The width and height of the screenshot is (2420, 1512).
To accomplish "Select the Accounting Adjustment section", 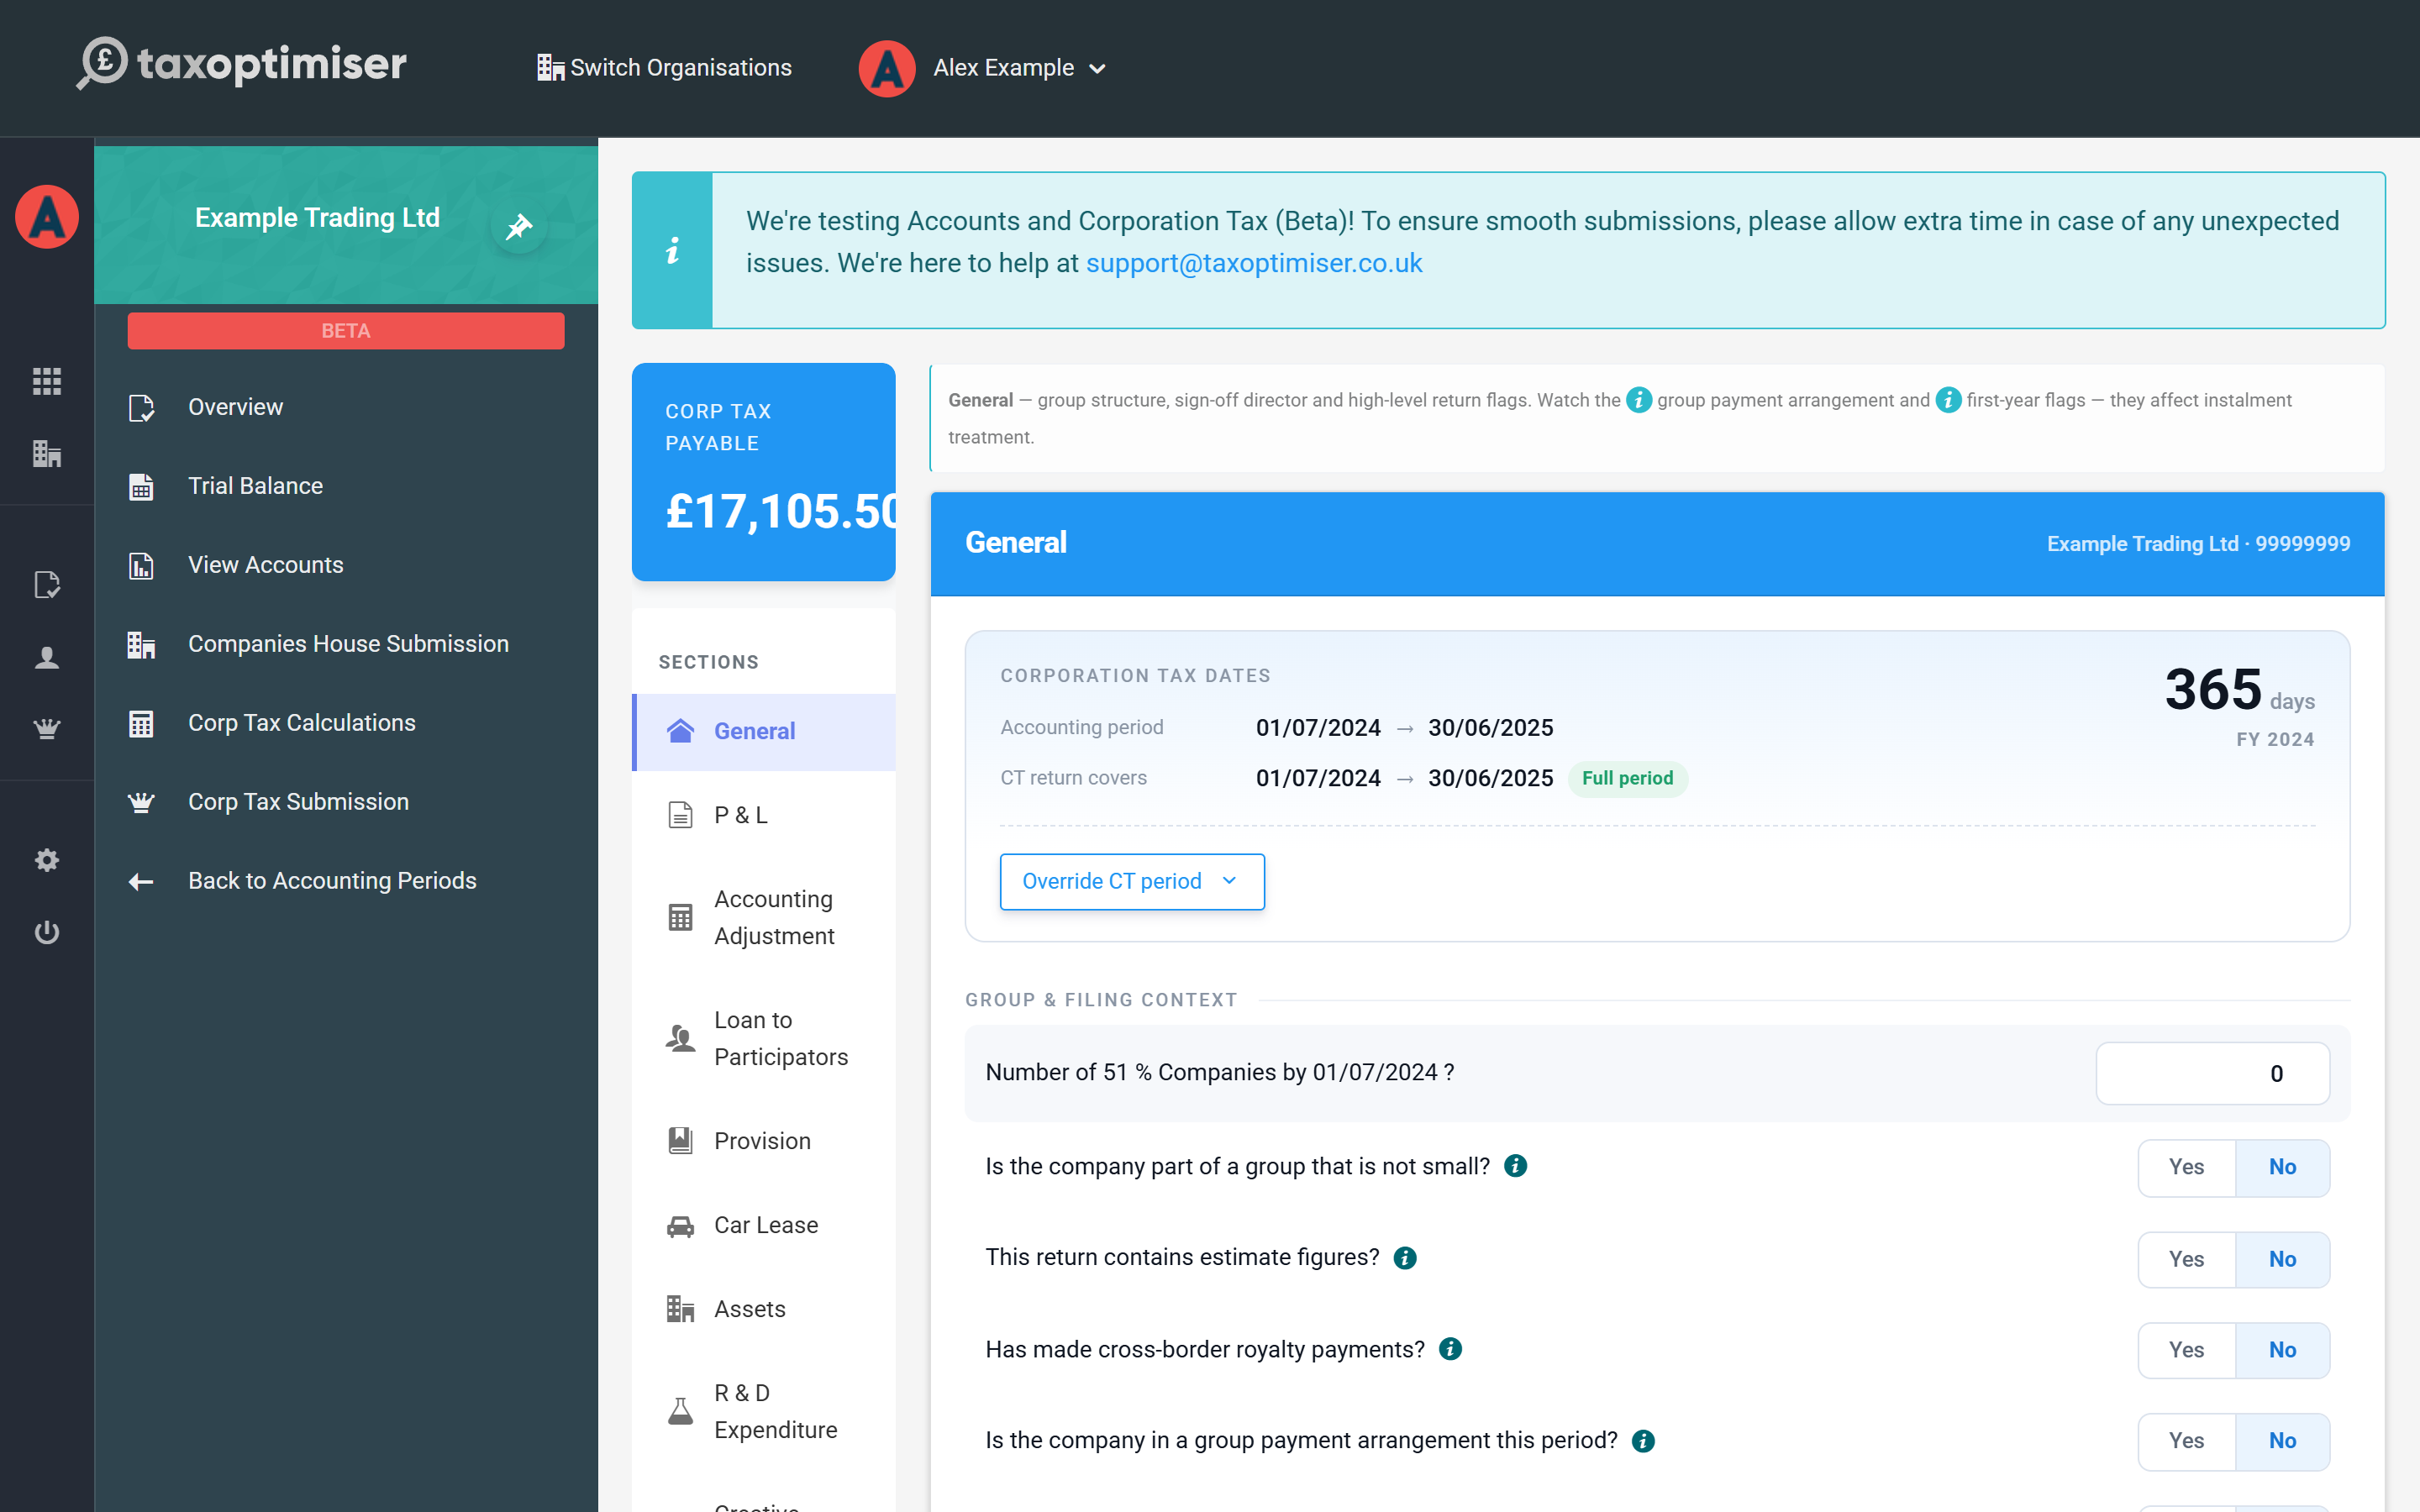I will click(764, 917).
